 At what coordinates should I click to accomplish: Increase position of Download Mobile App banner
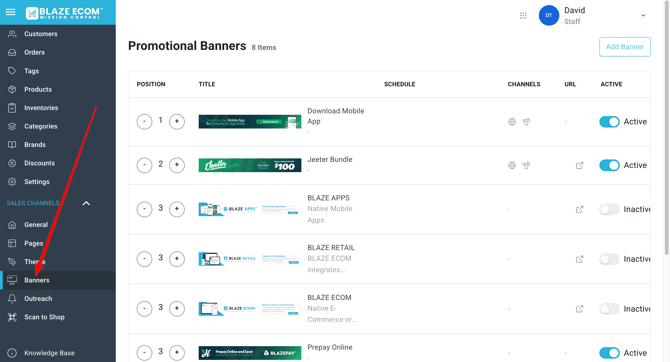click(x=177, y=122)
